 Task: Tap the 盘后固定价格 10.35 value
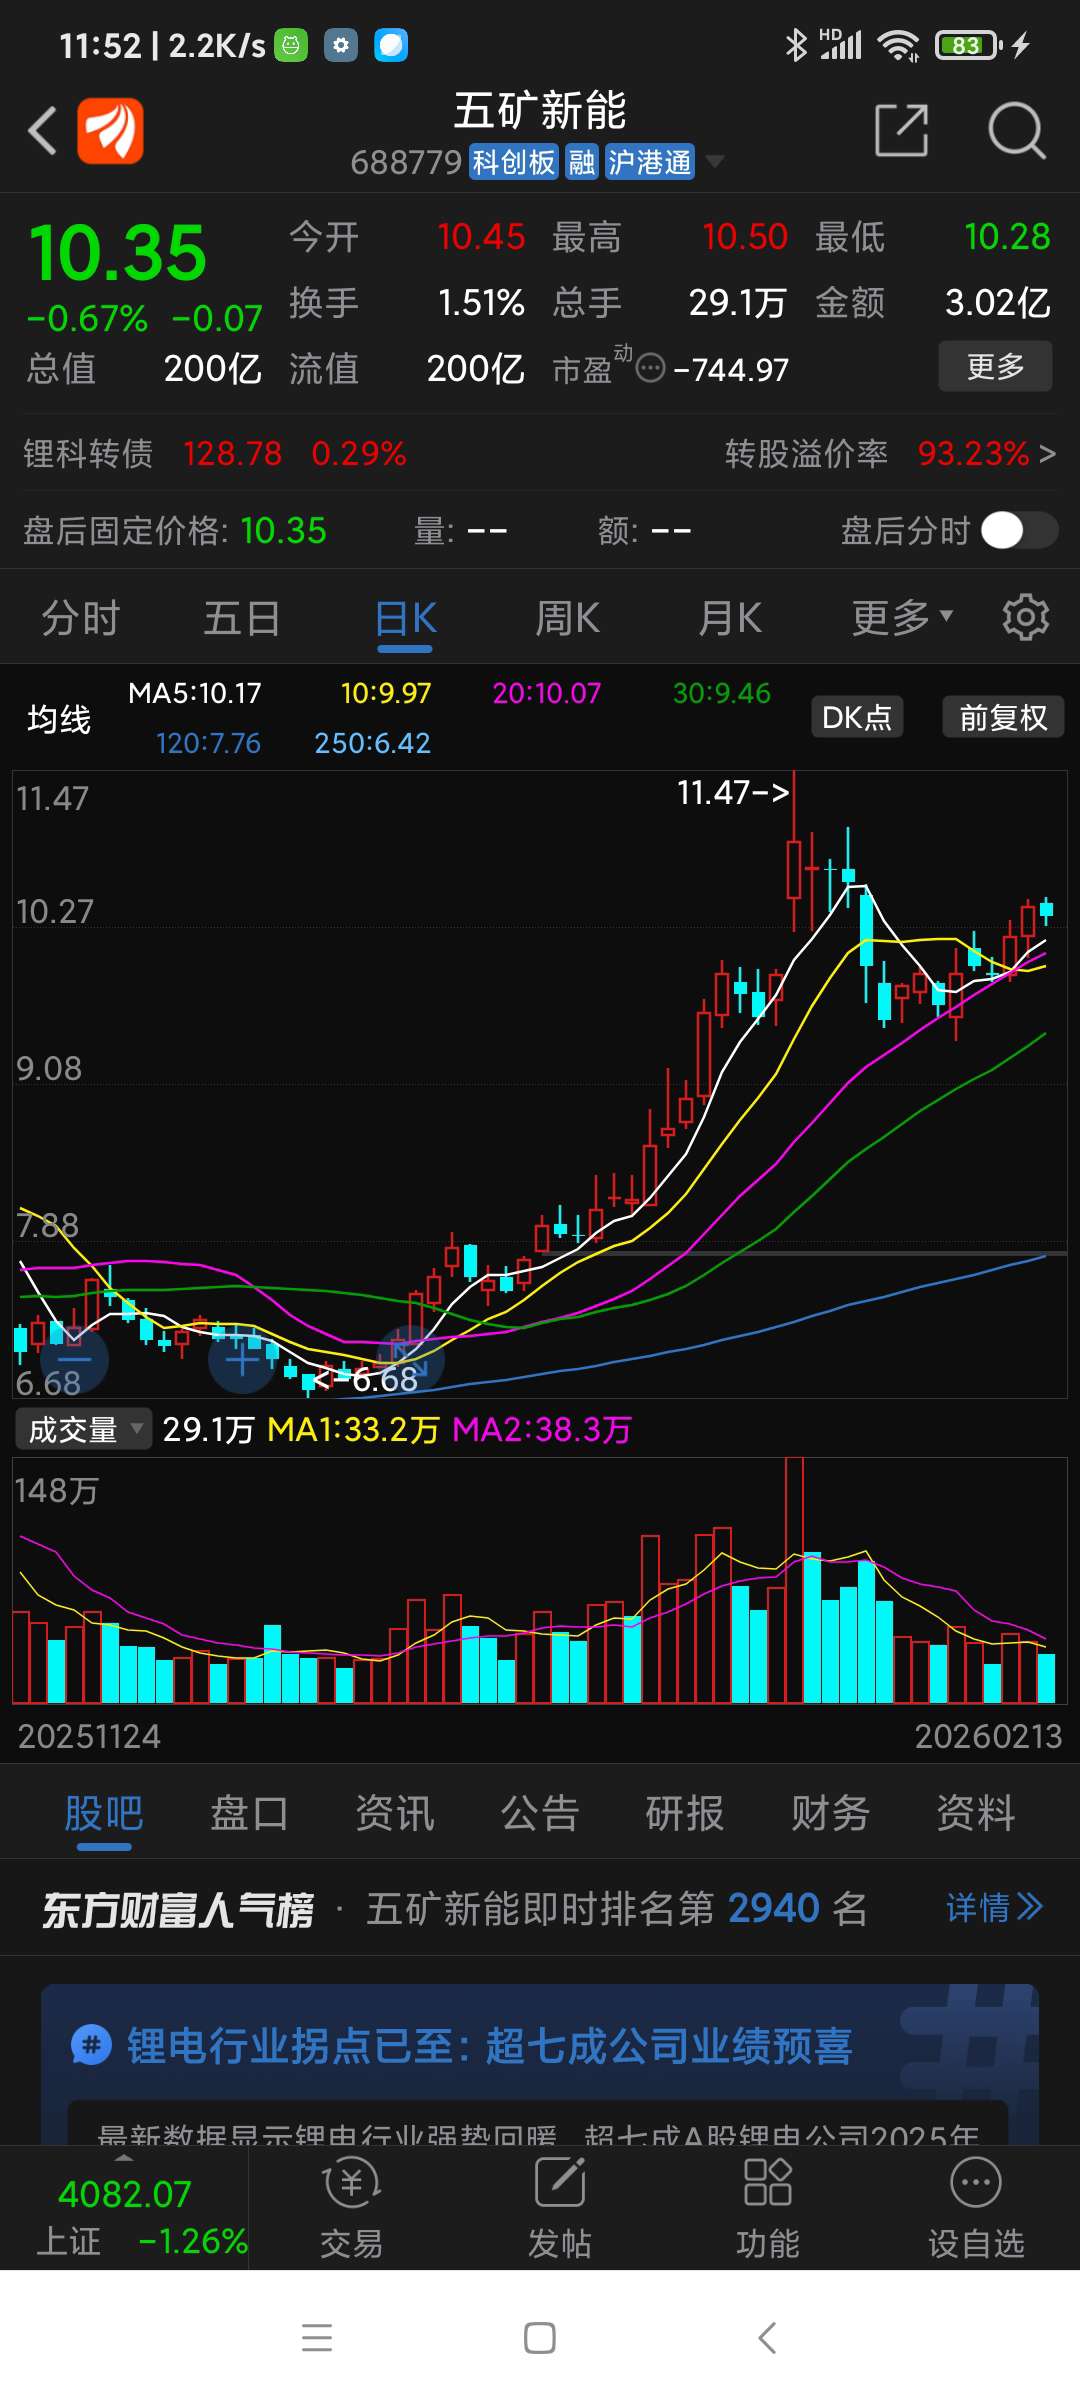(x=284, y=530)
